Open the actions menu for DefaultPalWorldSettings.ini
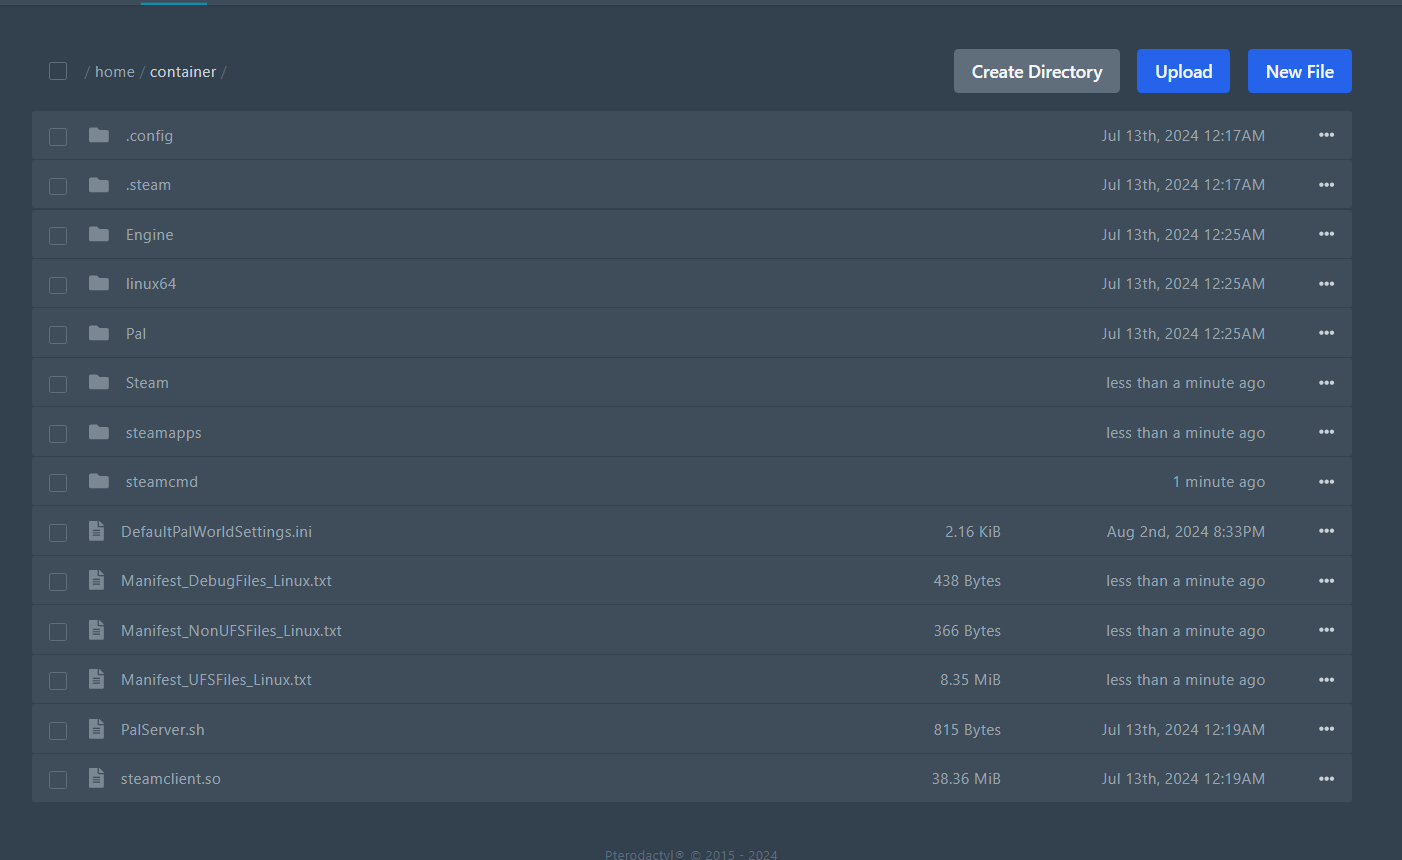1402x860 pixels. point(1326,531)
